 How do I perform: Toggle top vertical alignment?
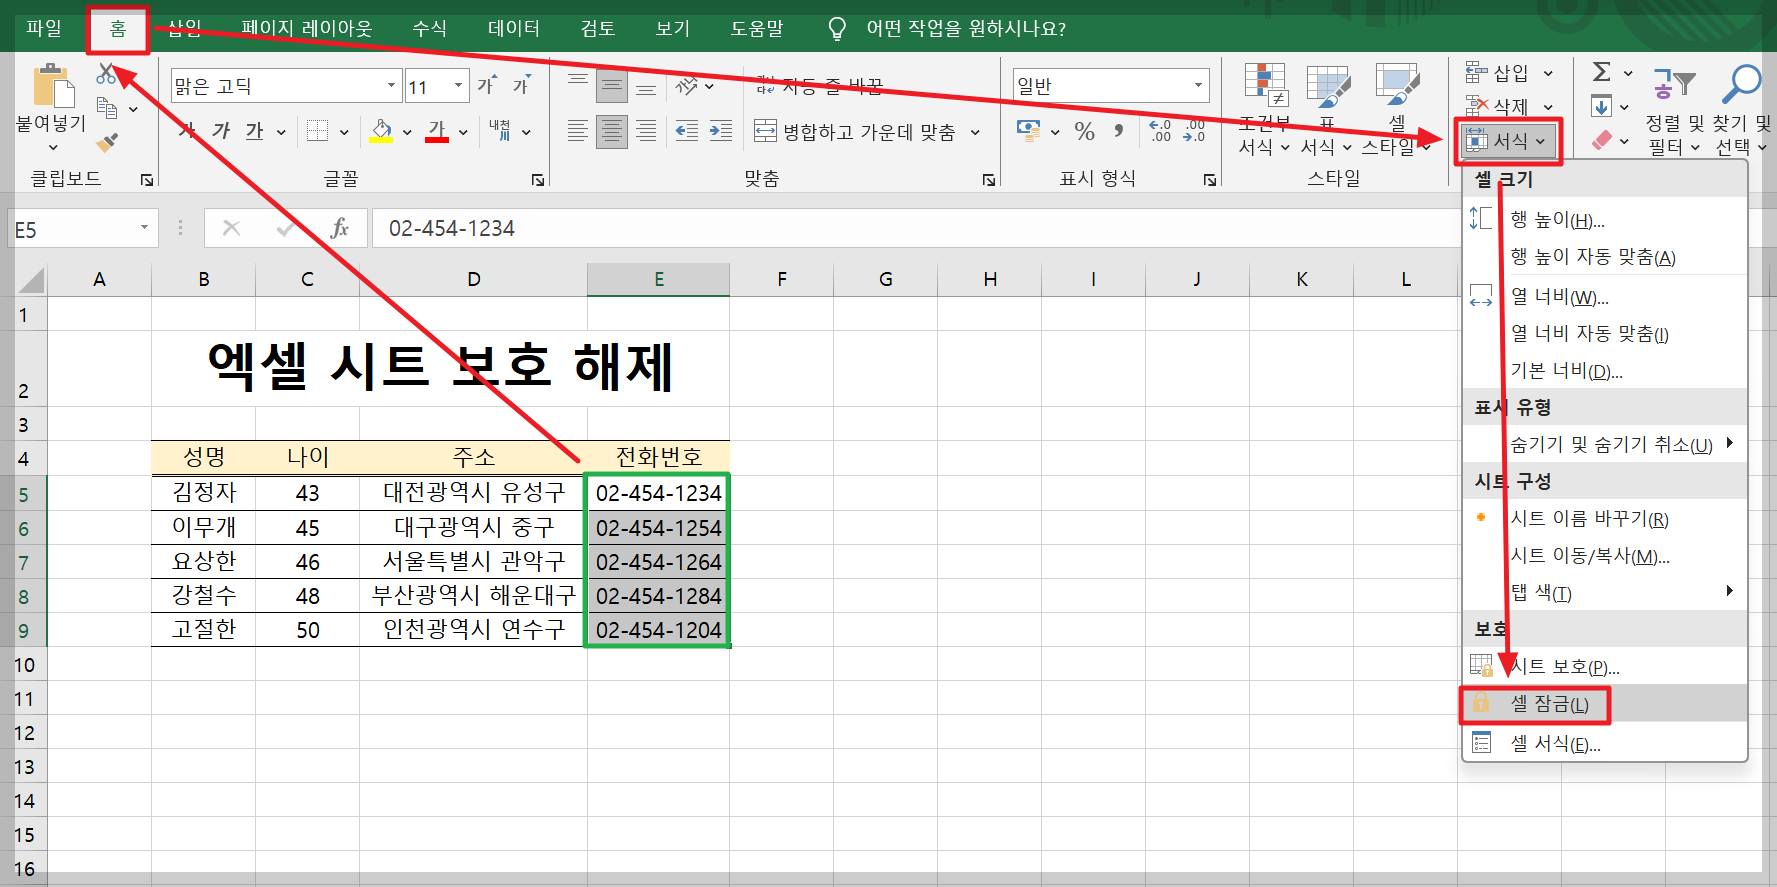point(578,86)
